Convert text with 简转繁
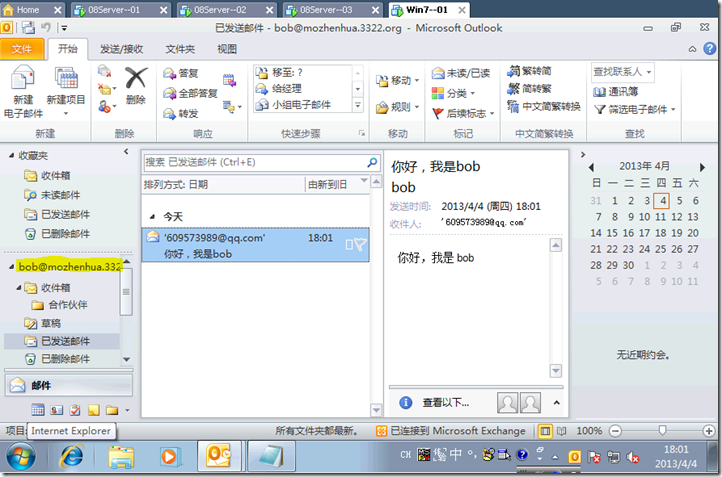722x477 pixels. pos(529,88)
